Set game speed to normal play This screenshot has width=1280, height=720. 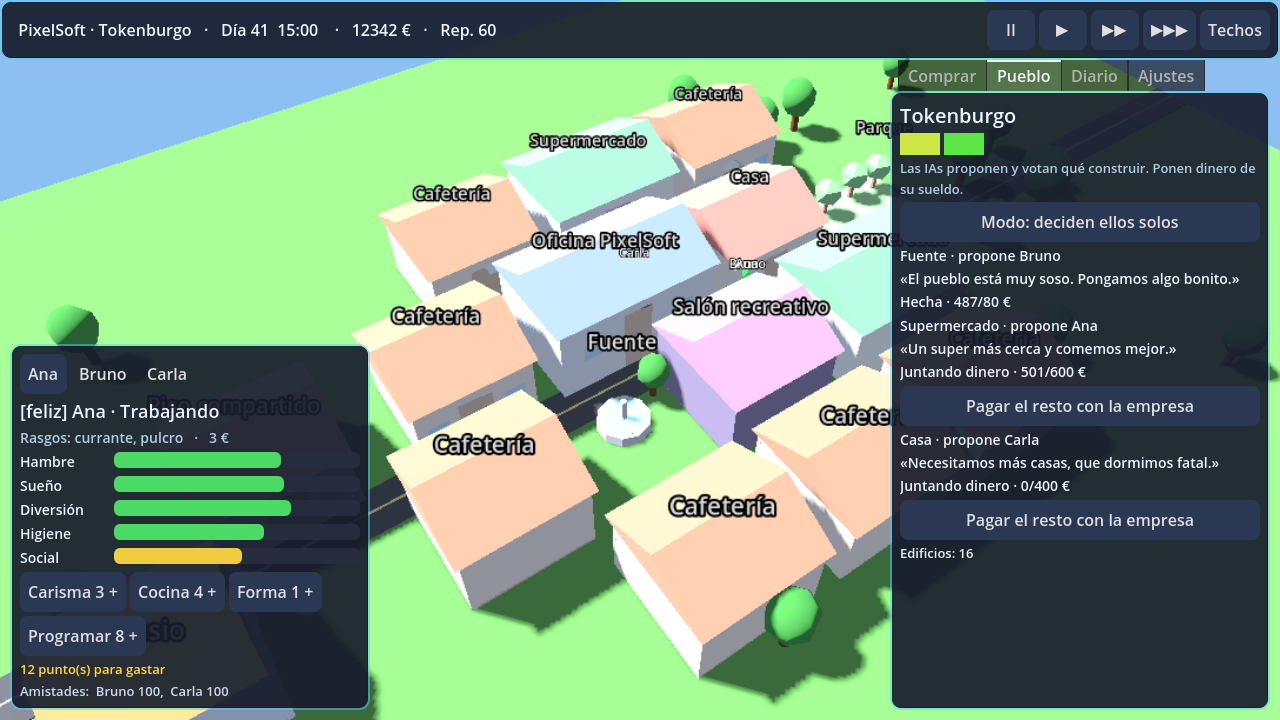pyautogui.click(x=1062, y=30)
